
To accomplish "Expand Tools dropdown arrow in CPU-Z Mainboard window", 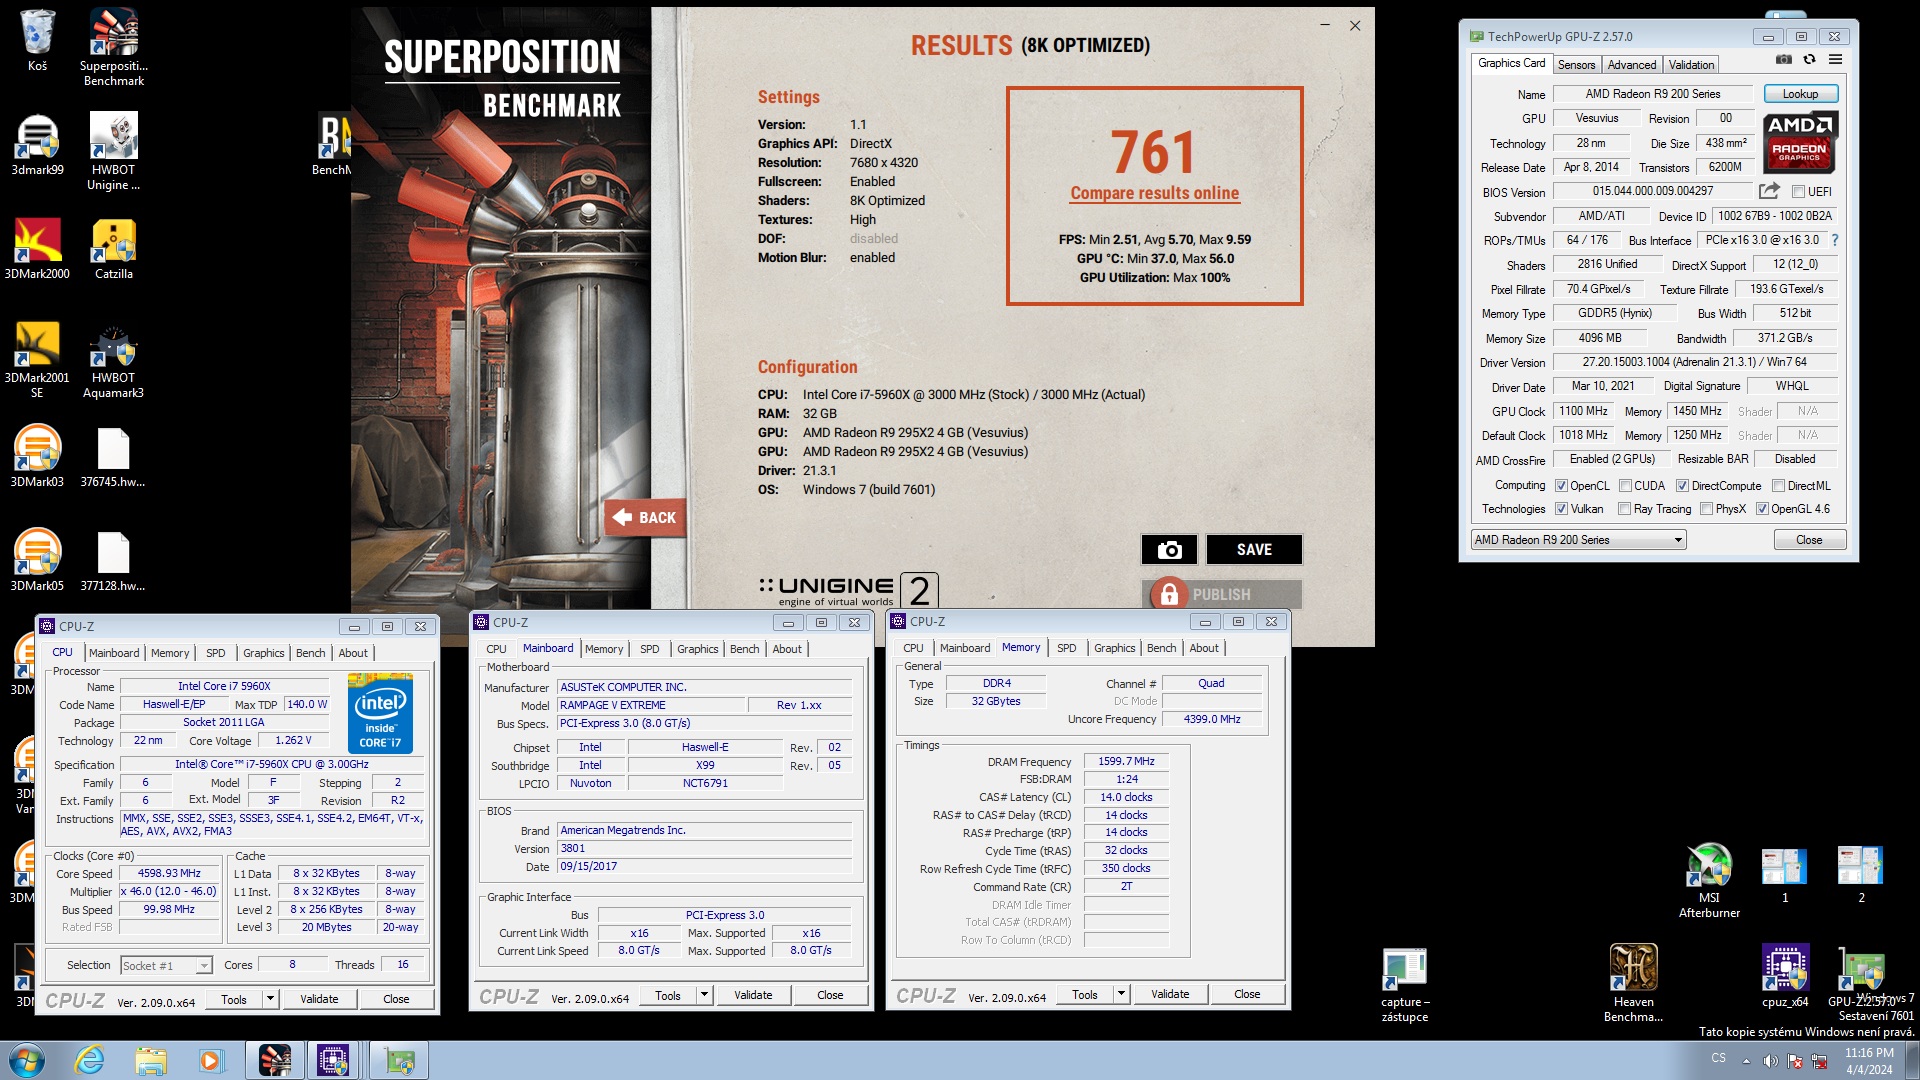I will coord(704,994).
